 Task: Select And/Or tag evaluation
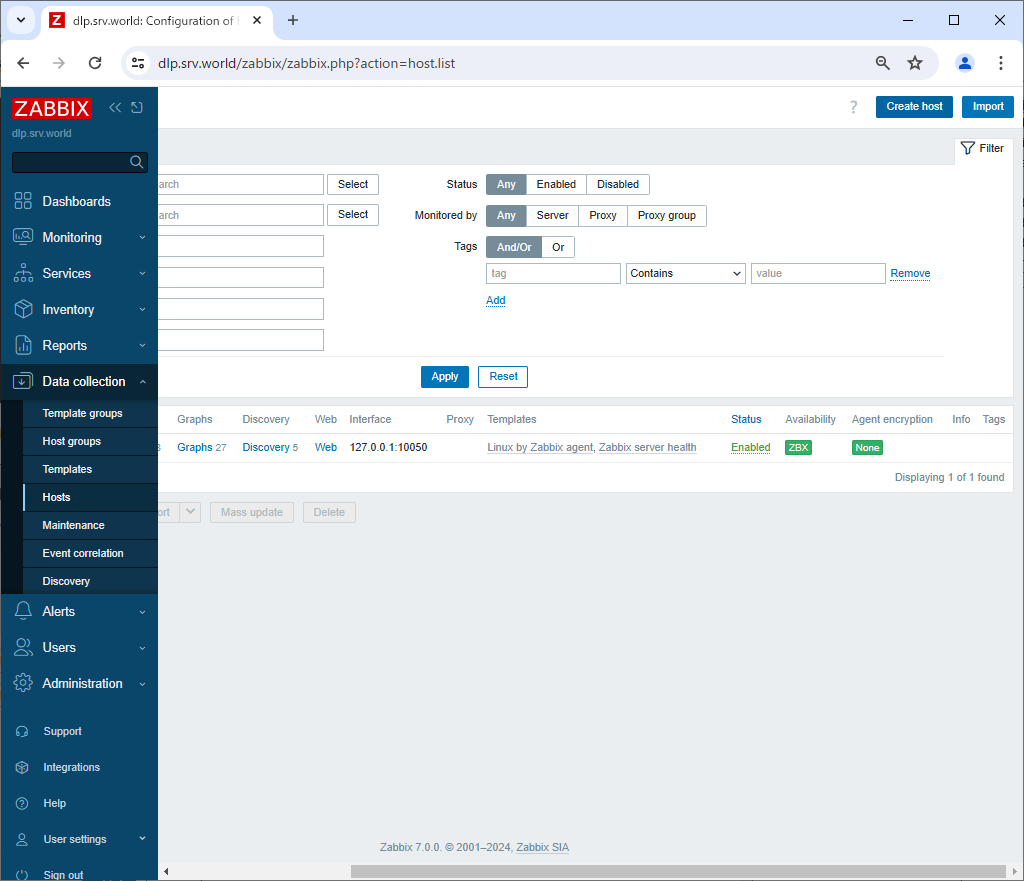pyautogui.click(x=514, y=247)
